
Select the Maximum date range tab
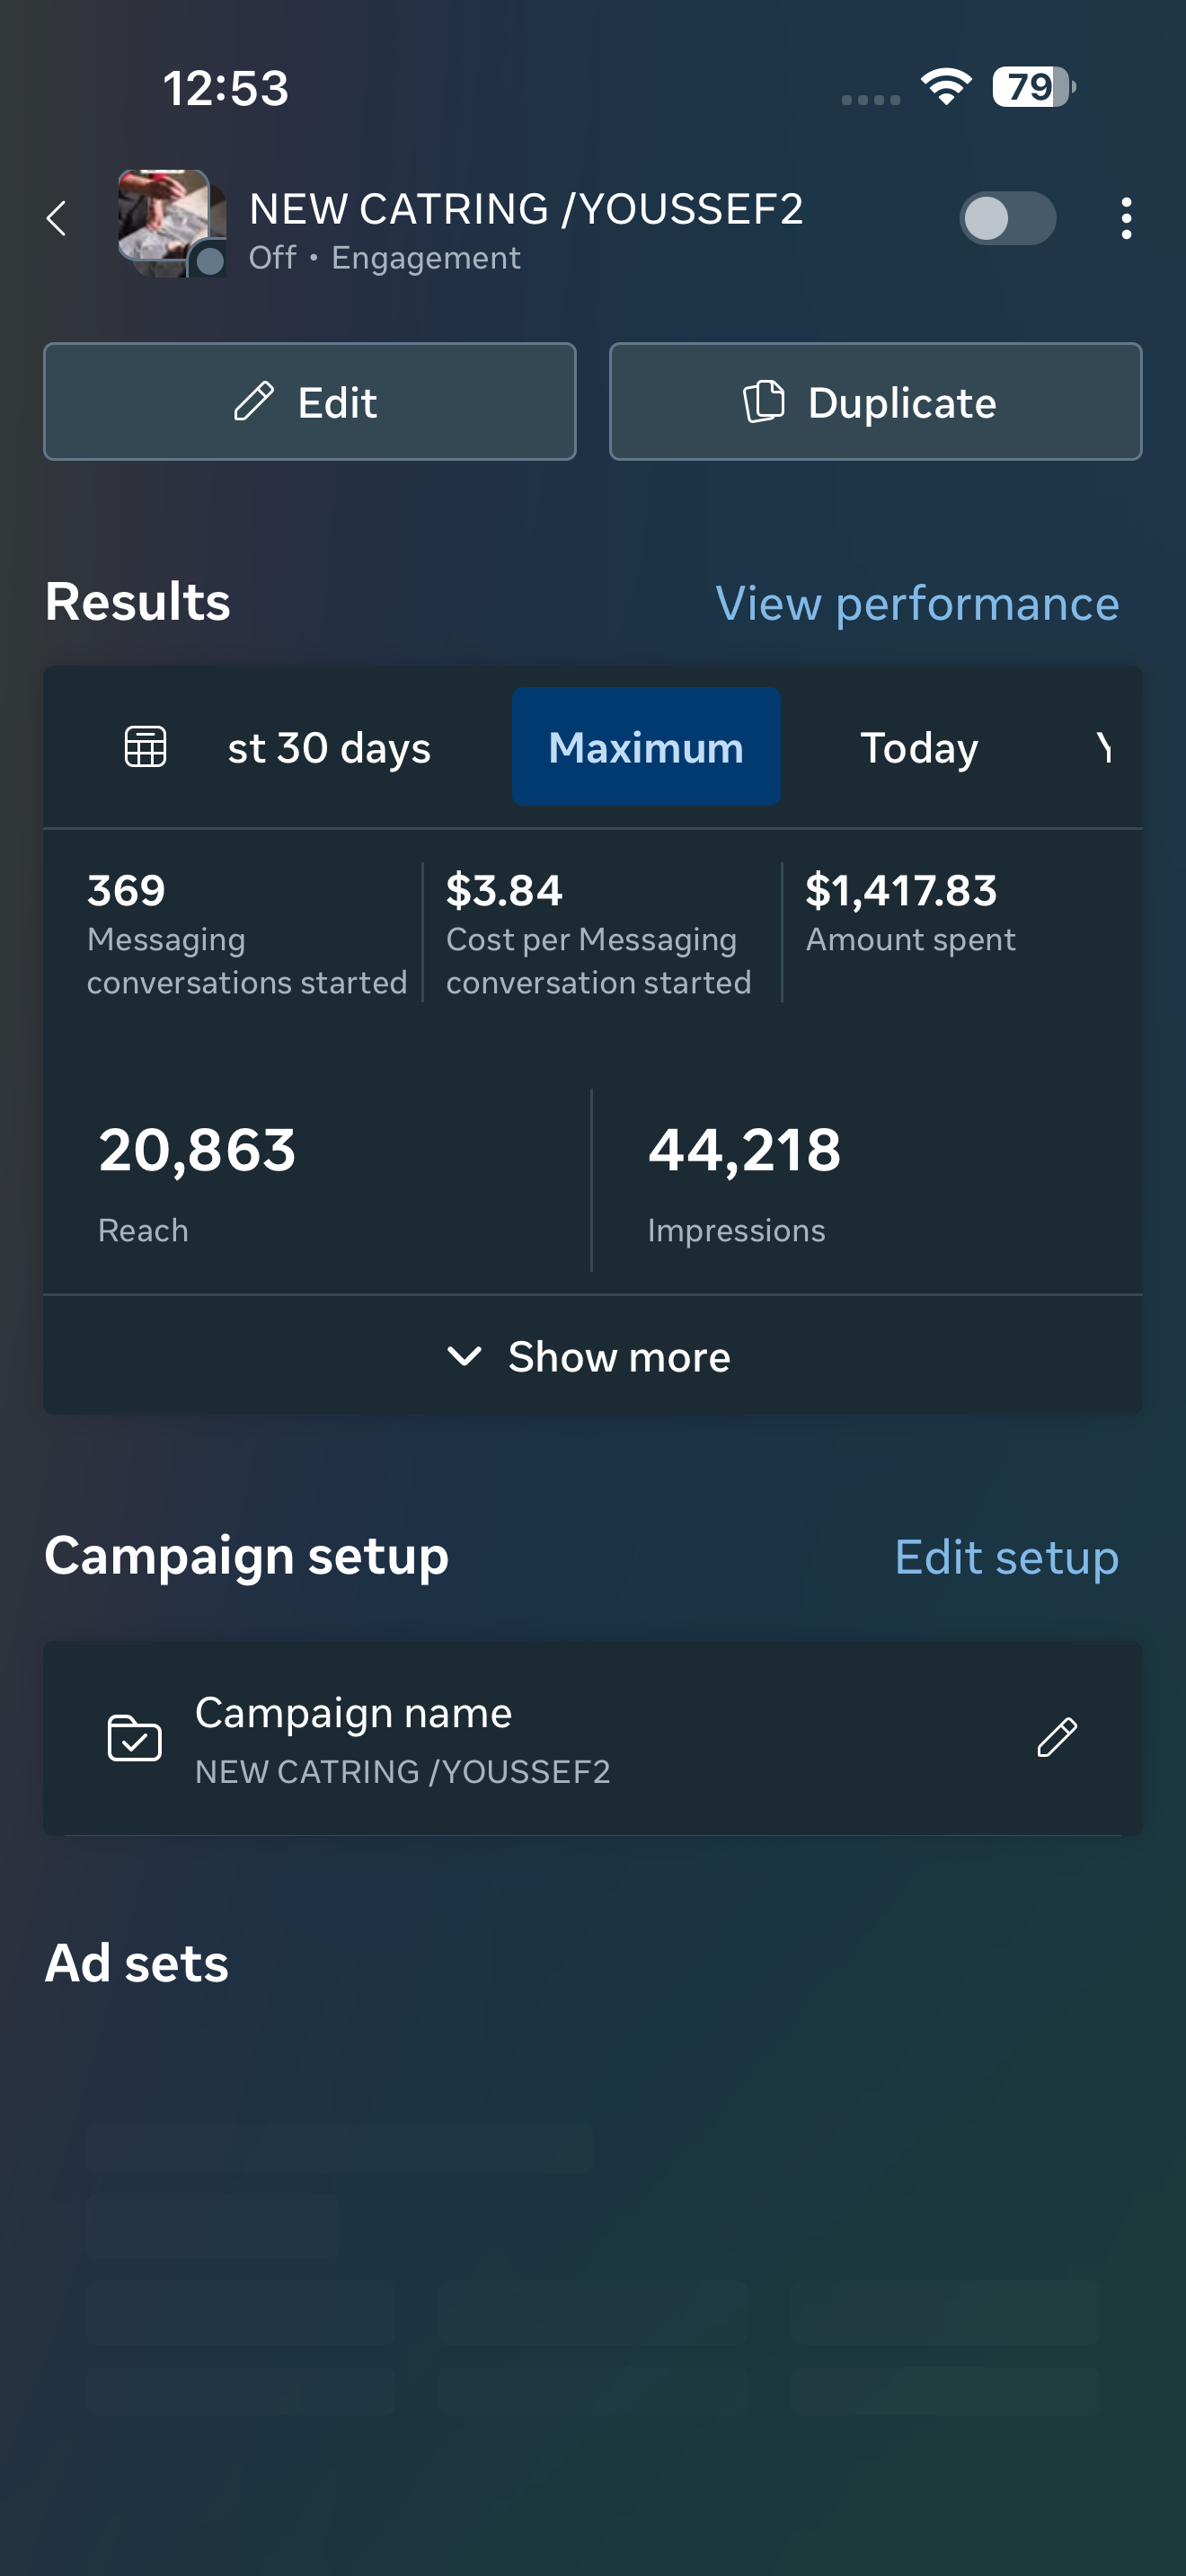(646, 747)
